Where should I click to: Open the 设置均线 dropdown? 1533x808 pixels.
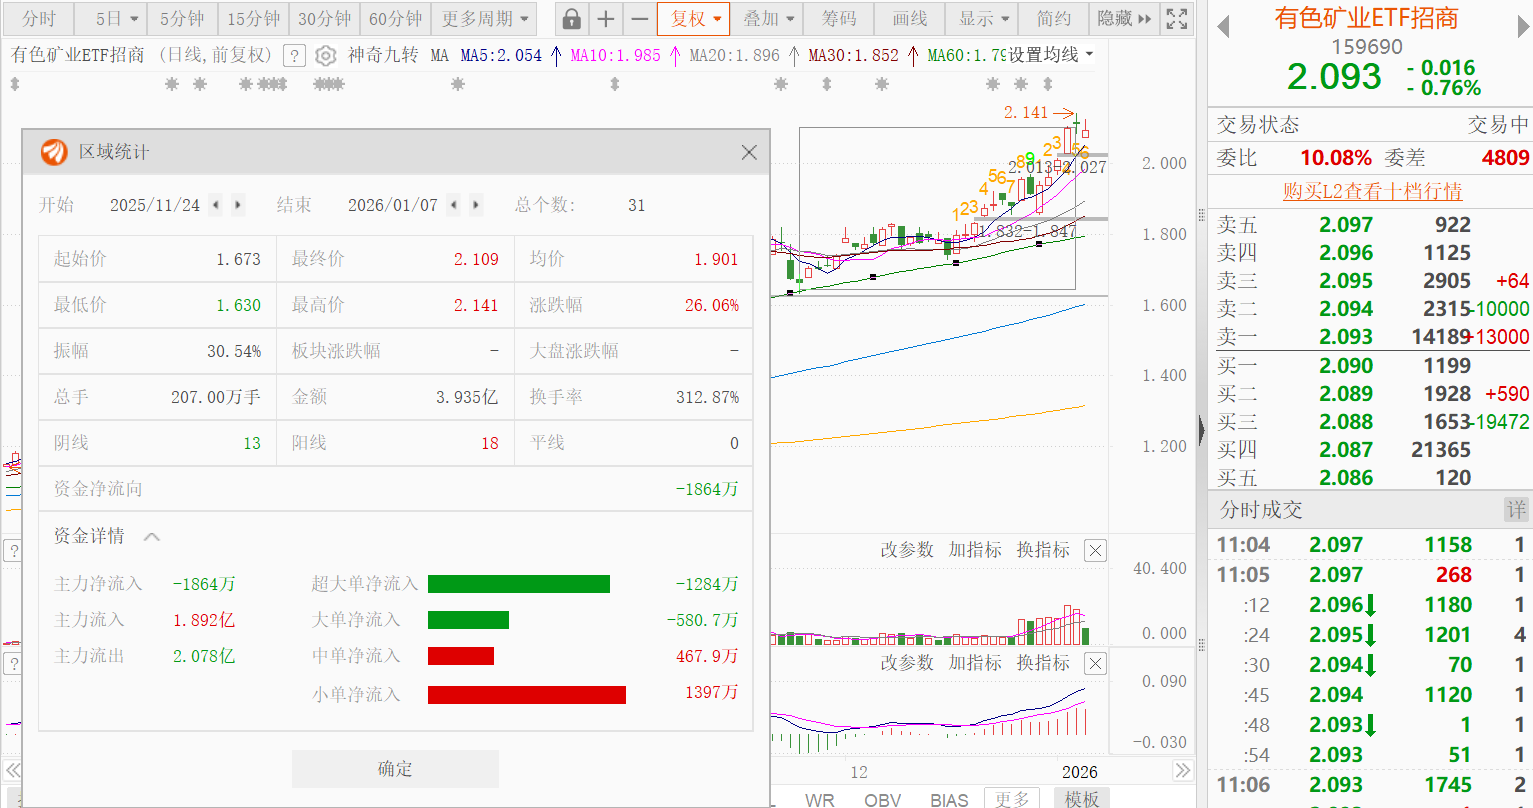[1050, 55]
